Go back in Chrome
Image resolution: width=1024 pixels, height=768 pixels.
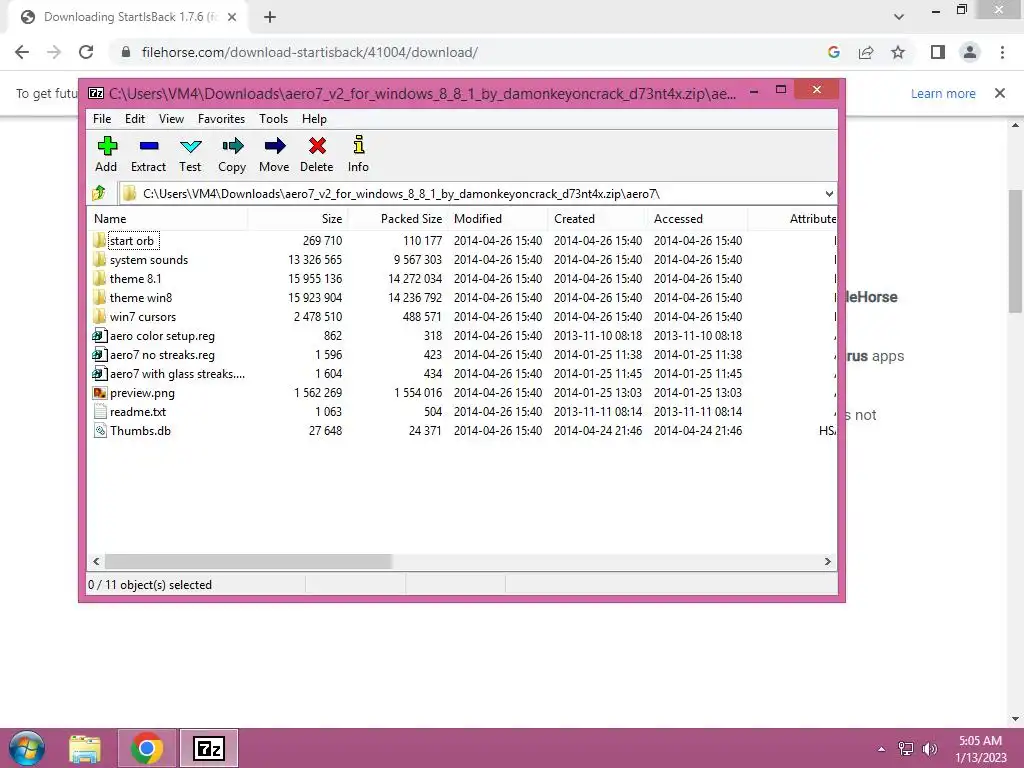(22, 52)
